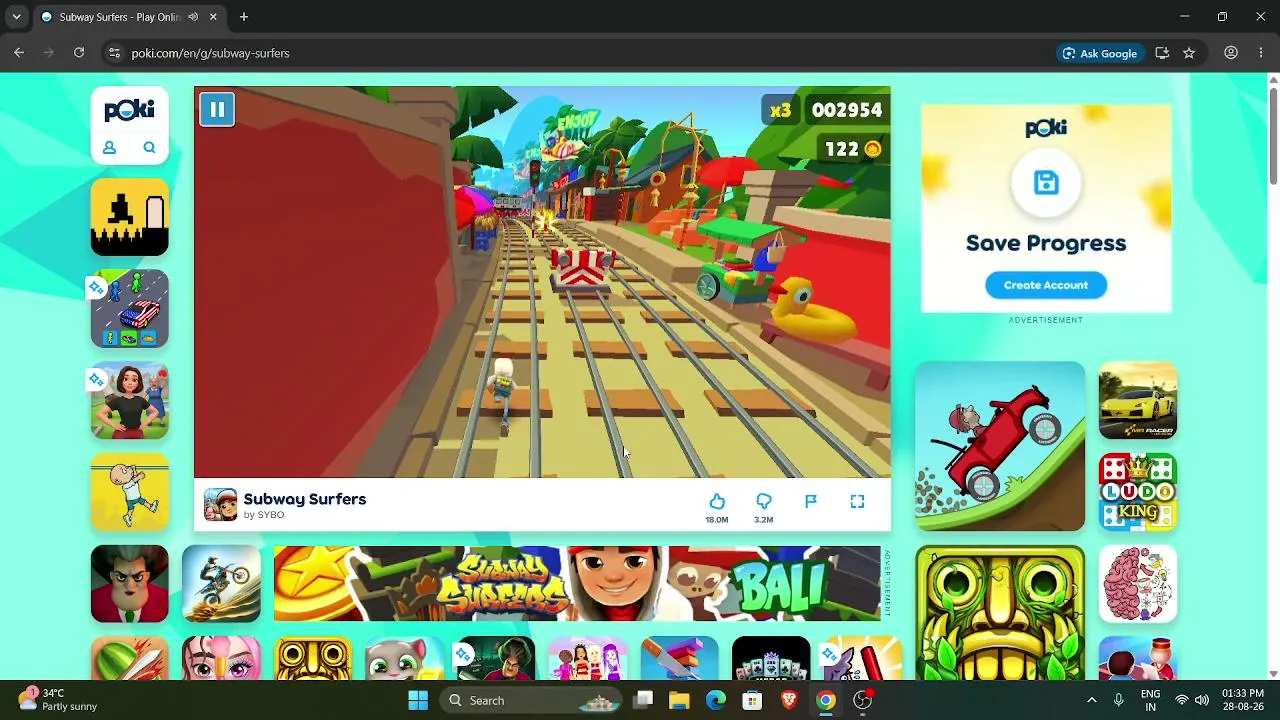Toggle fullscreen mode for the game
The height and width of the screenshot is (720, 1280).
tap(857, 501)
